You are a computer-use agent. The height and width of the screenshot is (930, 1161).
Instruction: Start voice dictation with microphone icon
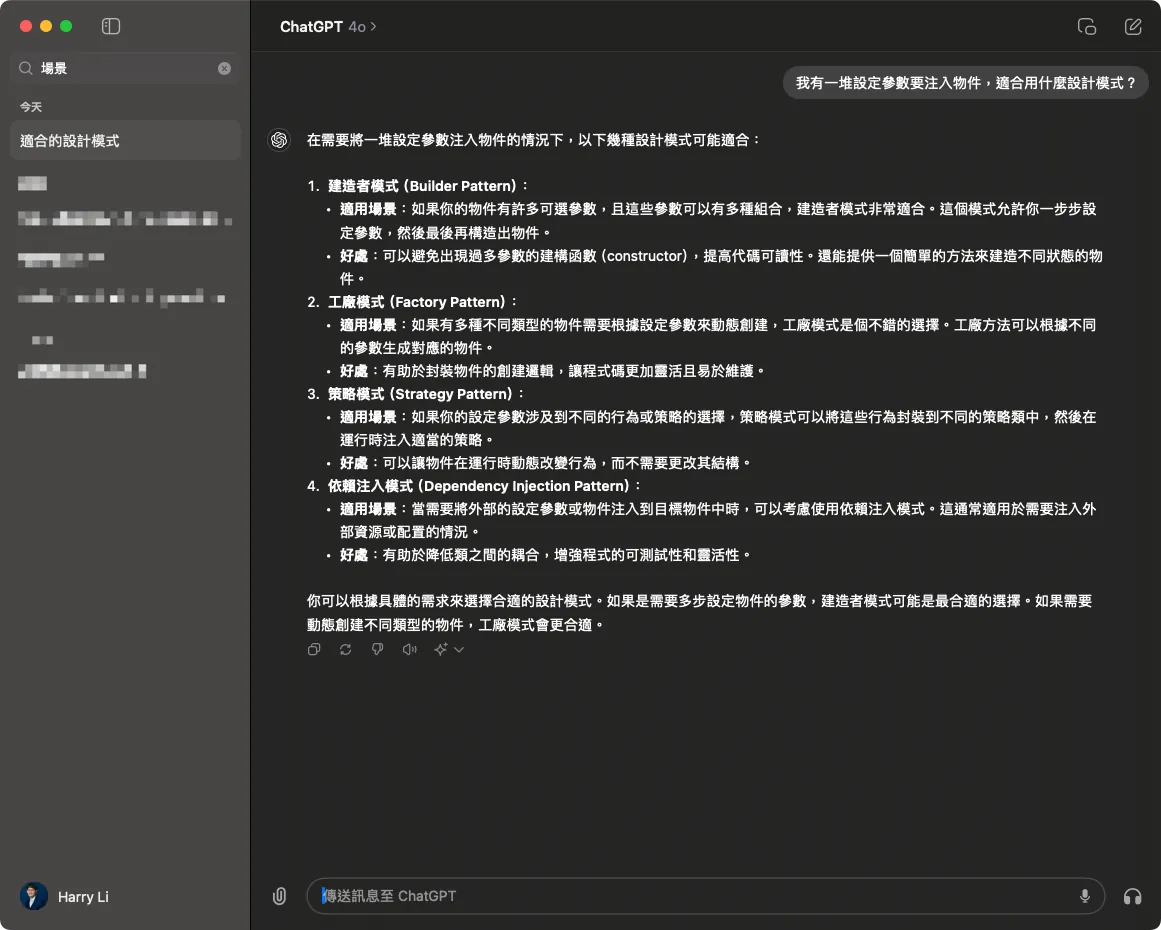click(x=1085, y=896)
